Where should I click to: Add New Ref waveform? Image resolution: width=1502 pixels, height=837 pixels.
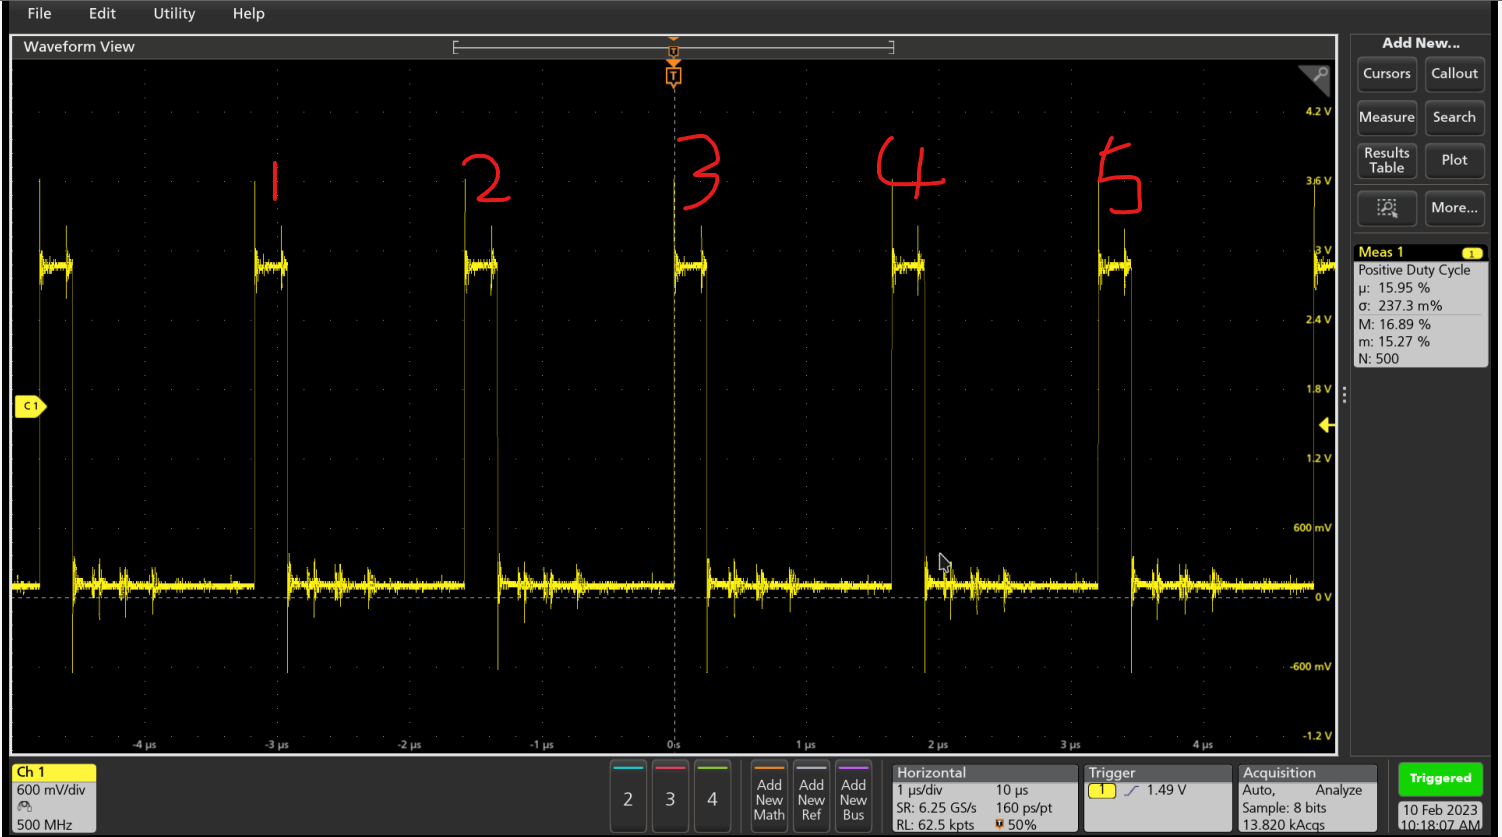click(811, 798)
